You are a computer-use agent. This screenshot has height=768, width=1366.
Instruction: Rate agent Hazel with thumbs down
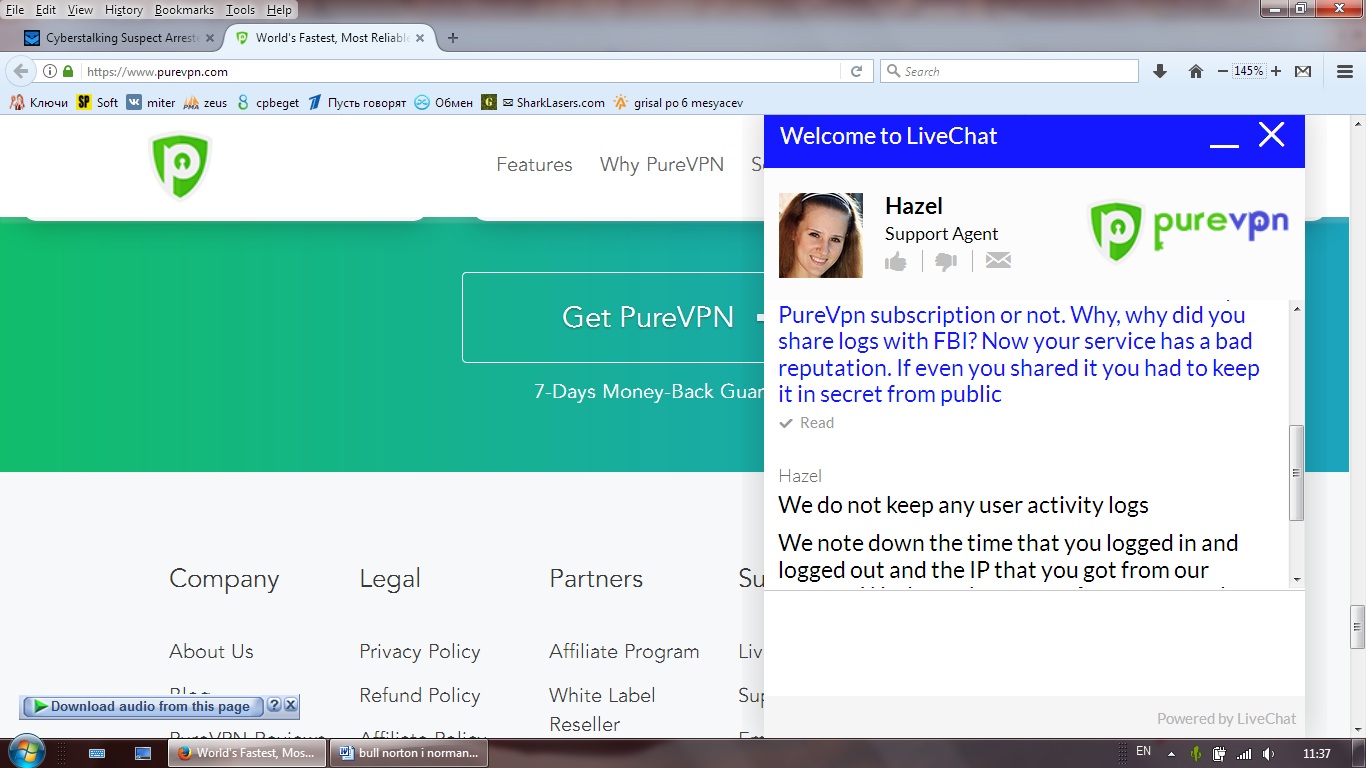coord(946,261)
